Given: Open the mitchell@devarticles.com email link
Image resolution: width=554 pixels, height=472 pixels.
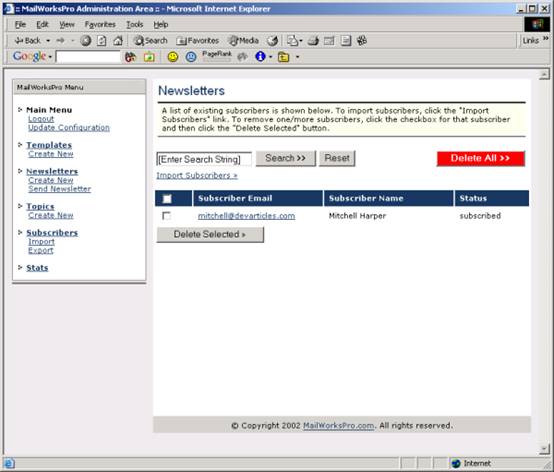Looking at the screenshot, I should point(246,216).
